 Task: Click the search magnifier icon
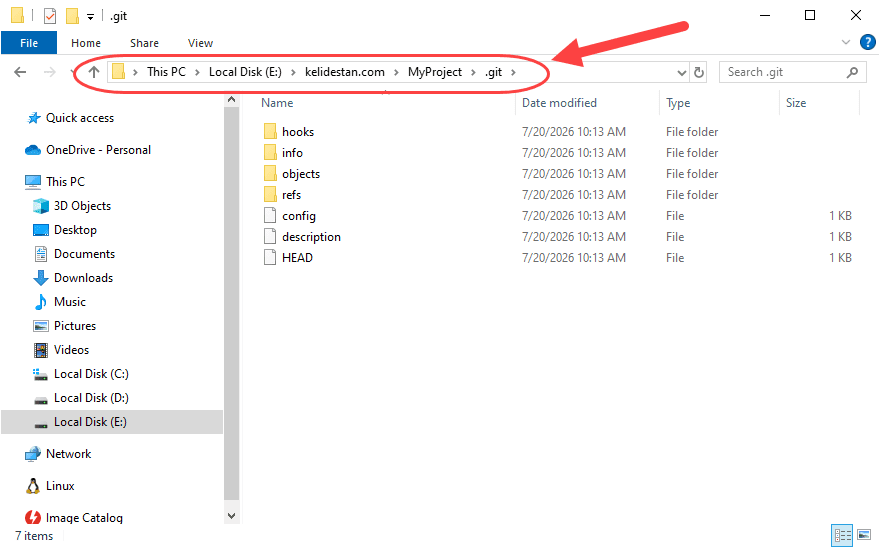click(852, 72)
